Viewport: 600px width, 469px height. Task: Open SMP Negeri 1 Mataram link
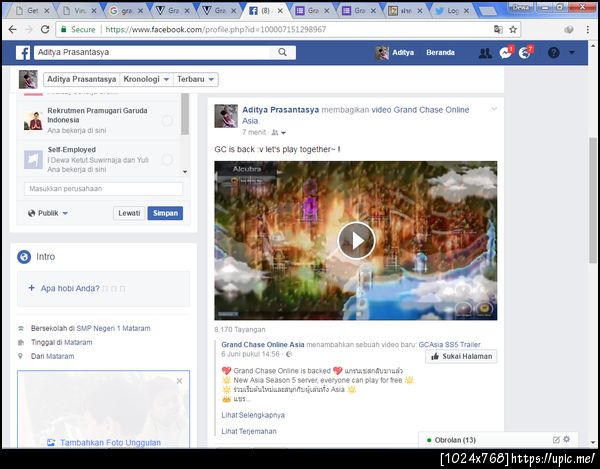(x=113, y=328)
